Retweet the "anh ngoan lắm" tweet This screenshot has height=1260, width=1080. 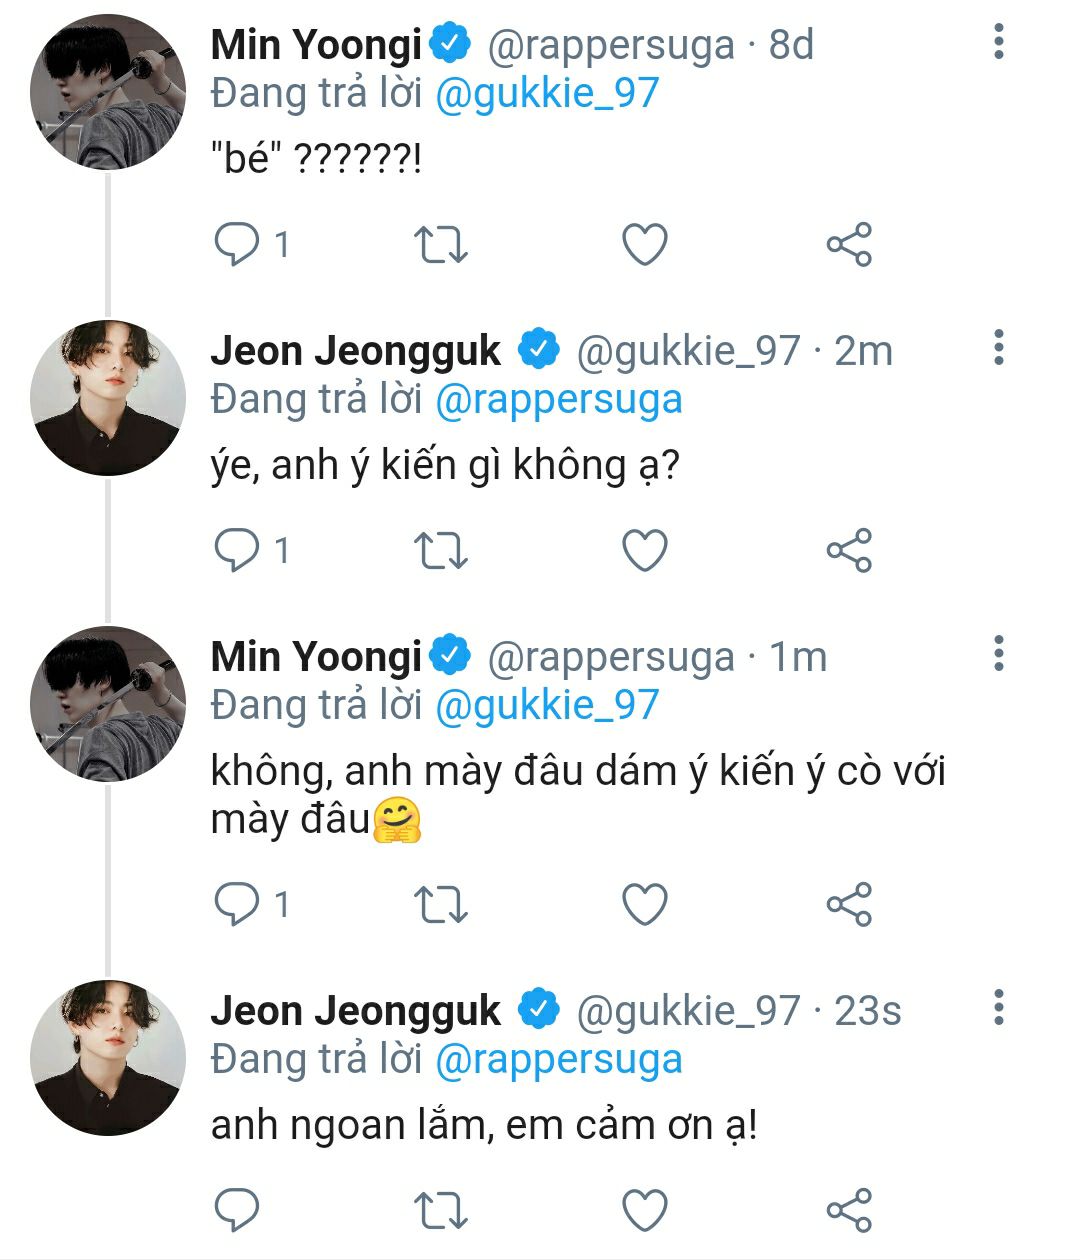pyautogui.click(x=440, y=1210)
